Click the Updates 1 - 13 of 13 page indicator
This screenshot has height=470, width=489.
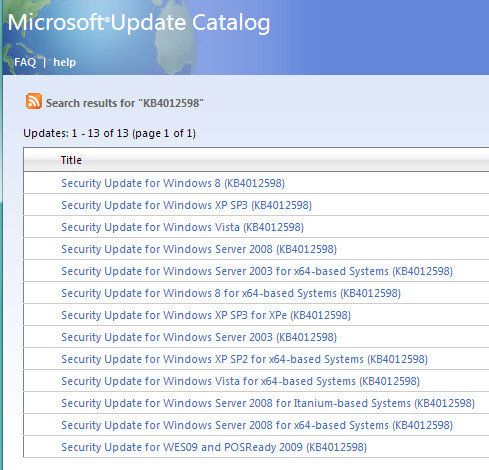click(x=109, y=133)
